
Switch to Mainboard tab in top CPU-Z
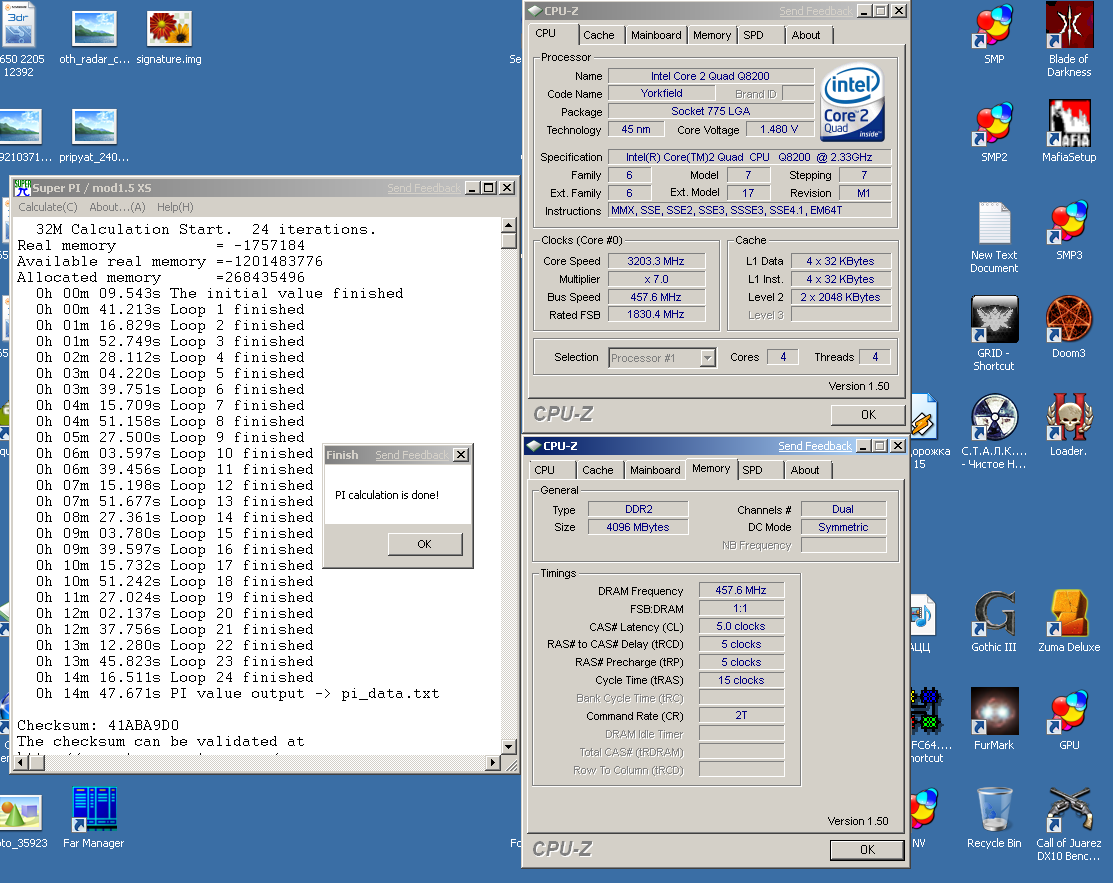(x=656, y=35)
